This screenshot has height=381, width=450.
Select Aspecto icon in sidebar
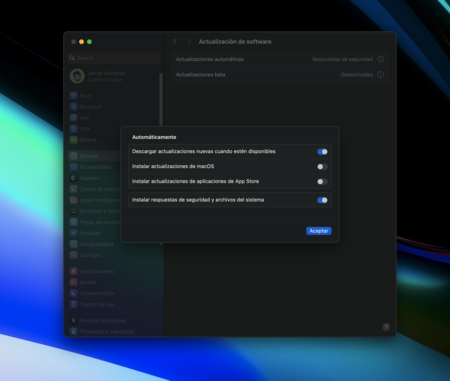click(x=74, y=178)
